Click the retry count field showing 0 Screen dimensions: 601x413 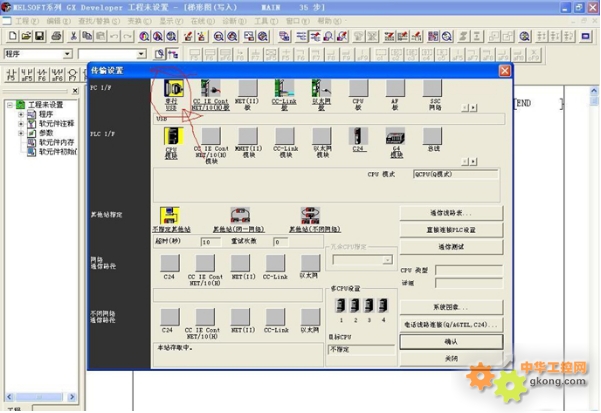280,242
